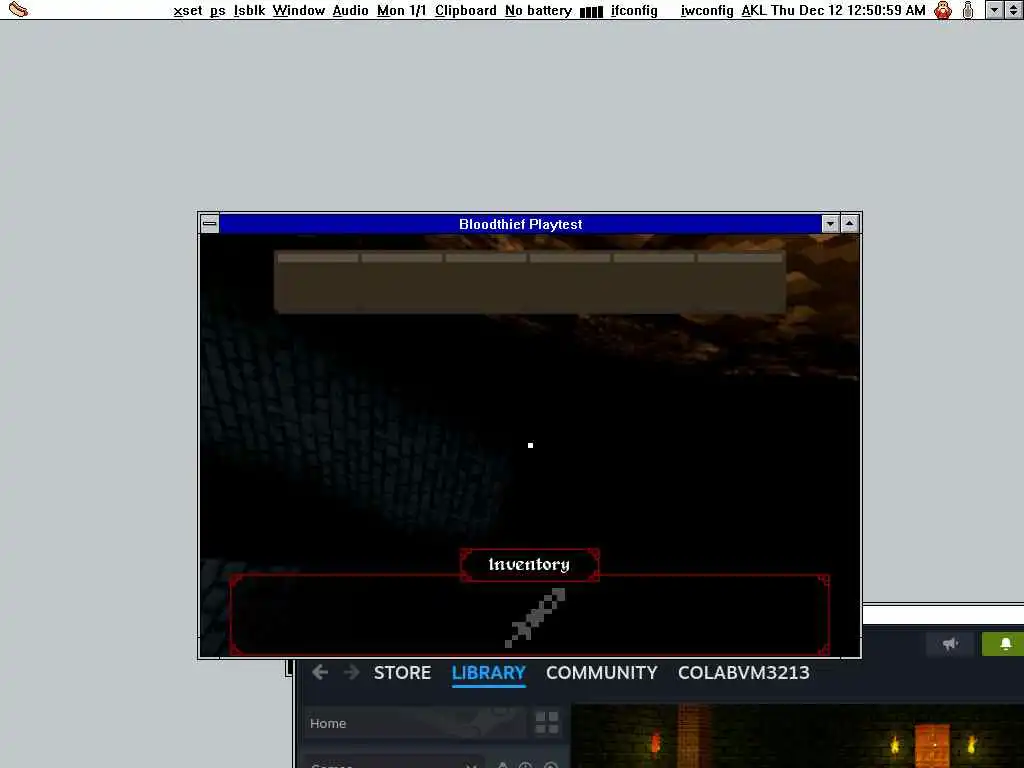Screen dimensions: 1024x768
Task: Click the red monkey icon in top bar
Action: coord(943,10)
